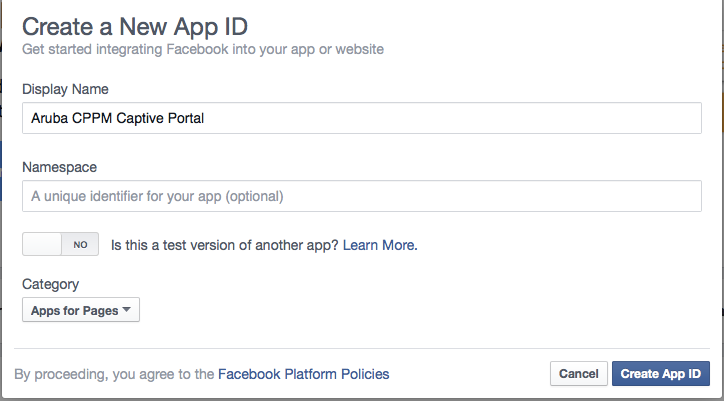This screenshot has height=401, width=724.
Task: Click the test version question text
Action: click(x=225, y=245)
